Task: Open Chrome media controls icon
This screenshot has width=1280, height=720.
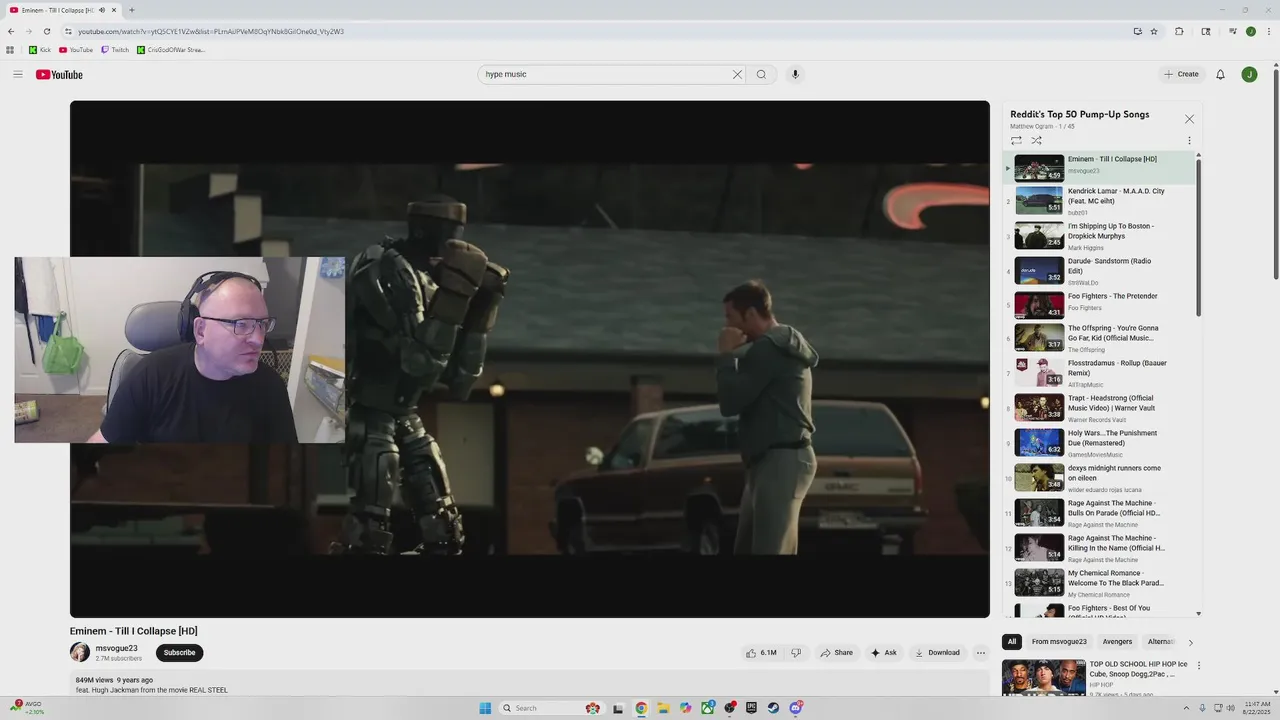Action: 1232,31
